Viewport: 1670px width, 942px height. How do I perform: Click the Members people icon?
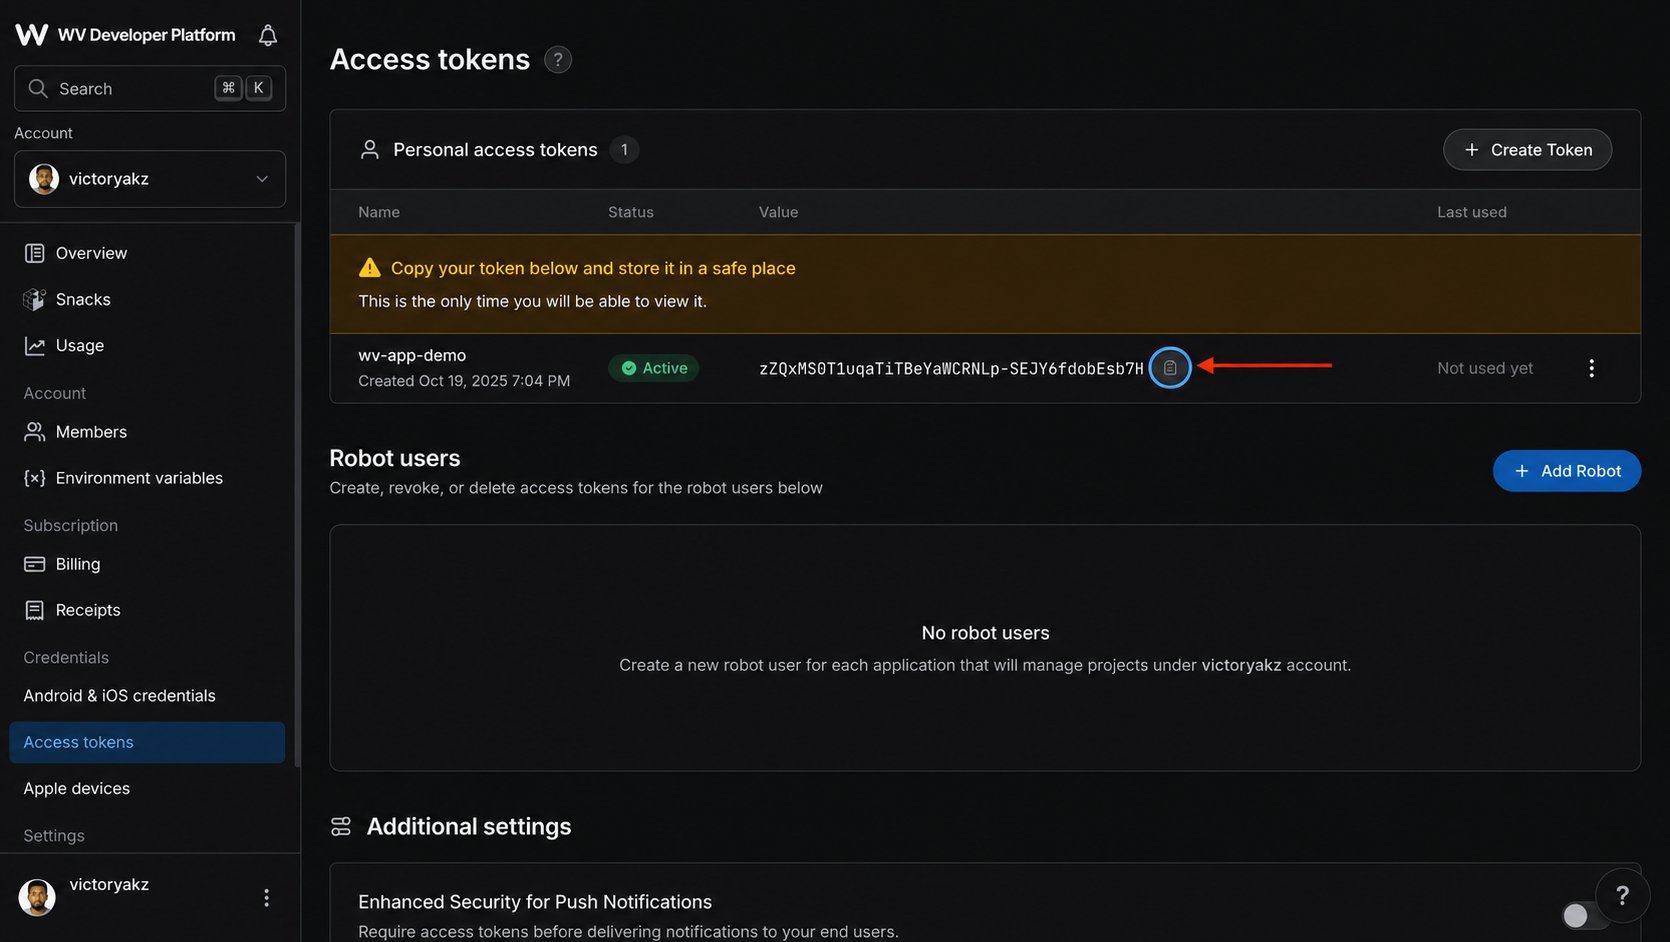[34, 432]
